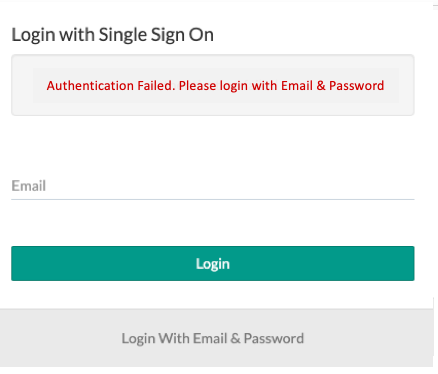
Task: Click Authentication Failed at the start of the alert
Action: (111, 86)
